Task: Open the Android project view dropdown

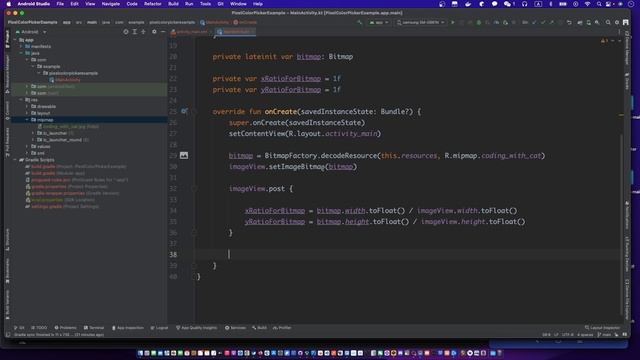Action: [x=31, y=32]
